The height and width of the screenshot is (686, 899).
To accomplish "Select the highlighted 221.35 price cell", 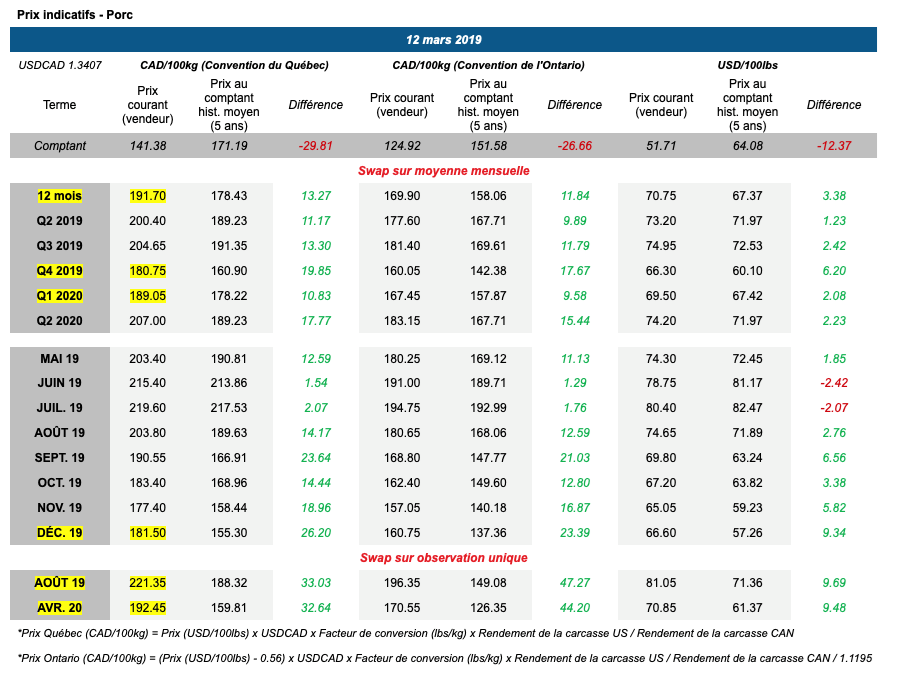I will pyautogui.click(x=147, y=582).
